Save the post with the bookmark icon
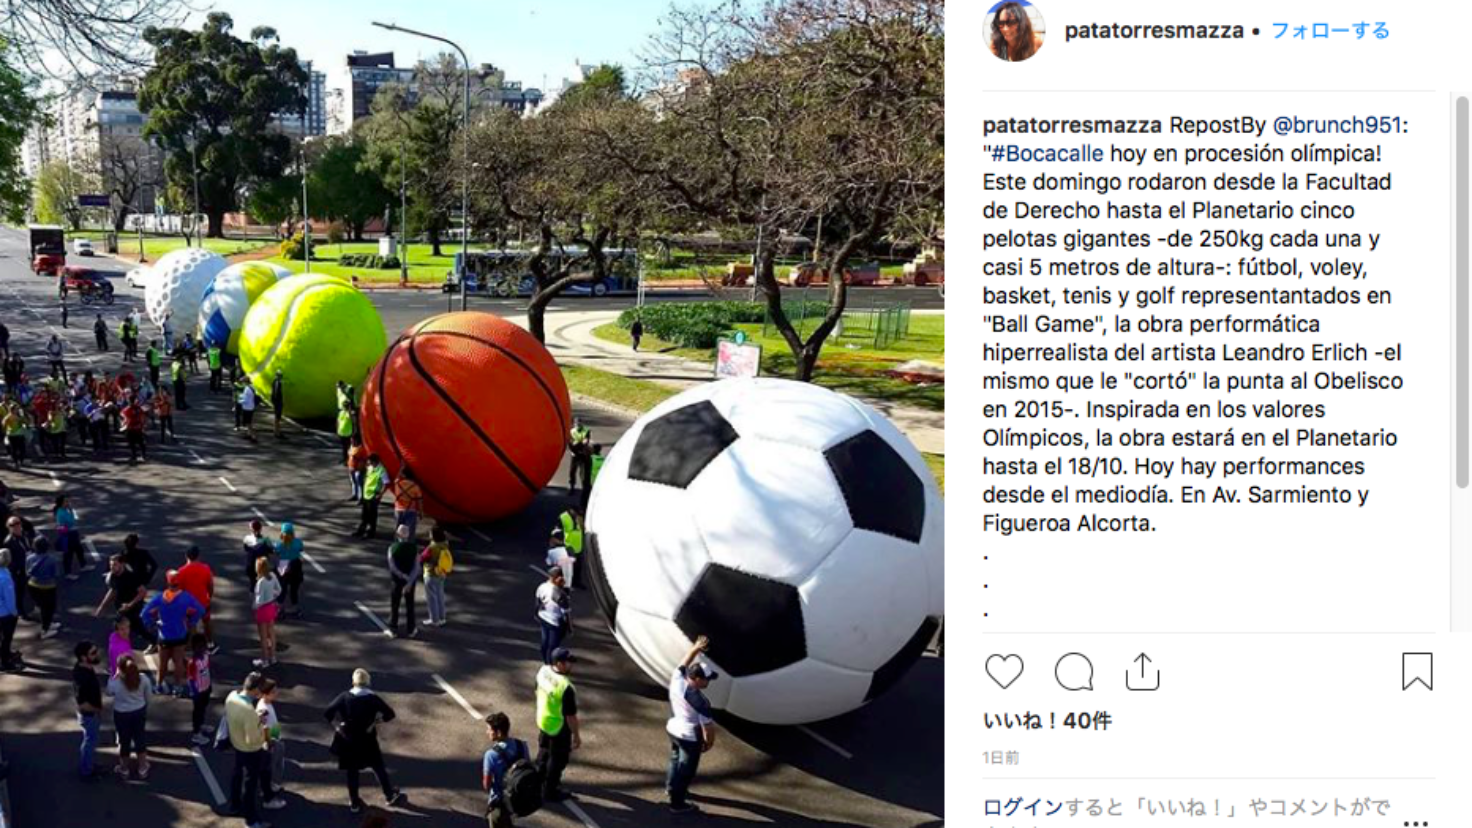1472x828 pixels. pos(1416,671)
